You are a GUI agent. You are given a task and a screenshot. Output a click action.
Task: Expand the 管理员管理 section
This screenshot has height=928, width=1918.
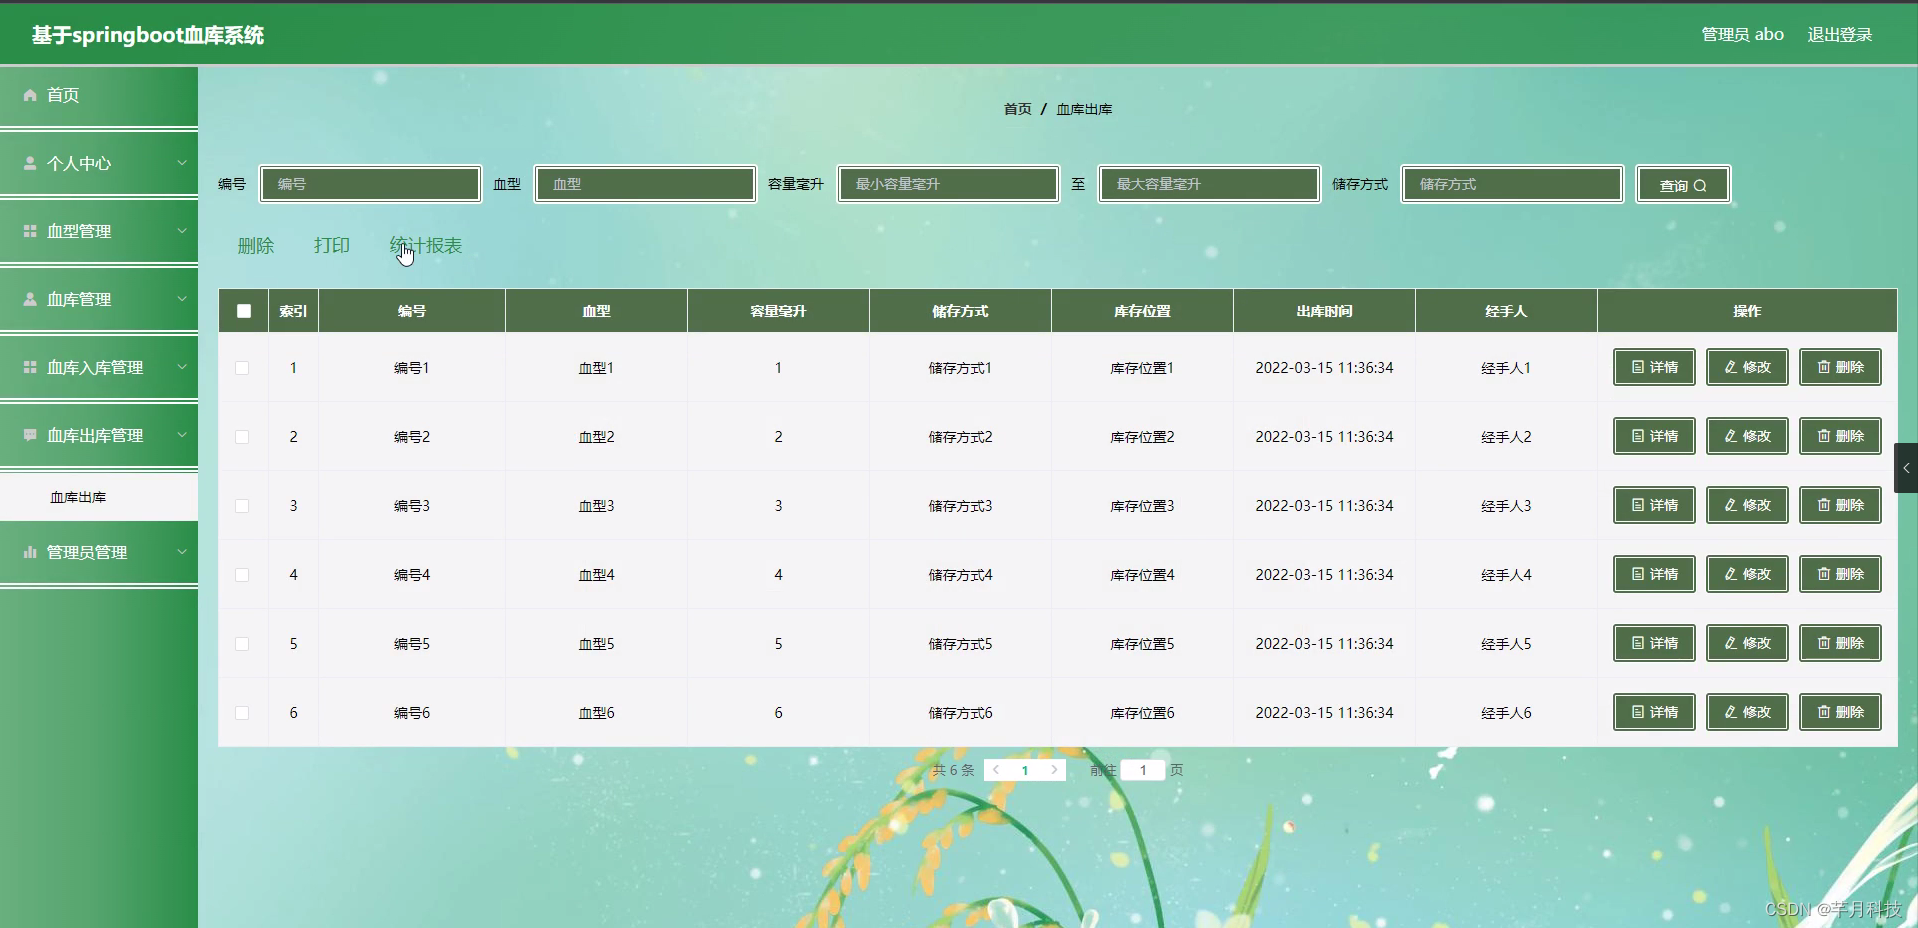pos(182,552)
